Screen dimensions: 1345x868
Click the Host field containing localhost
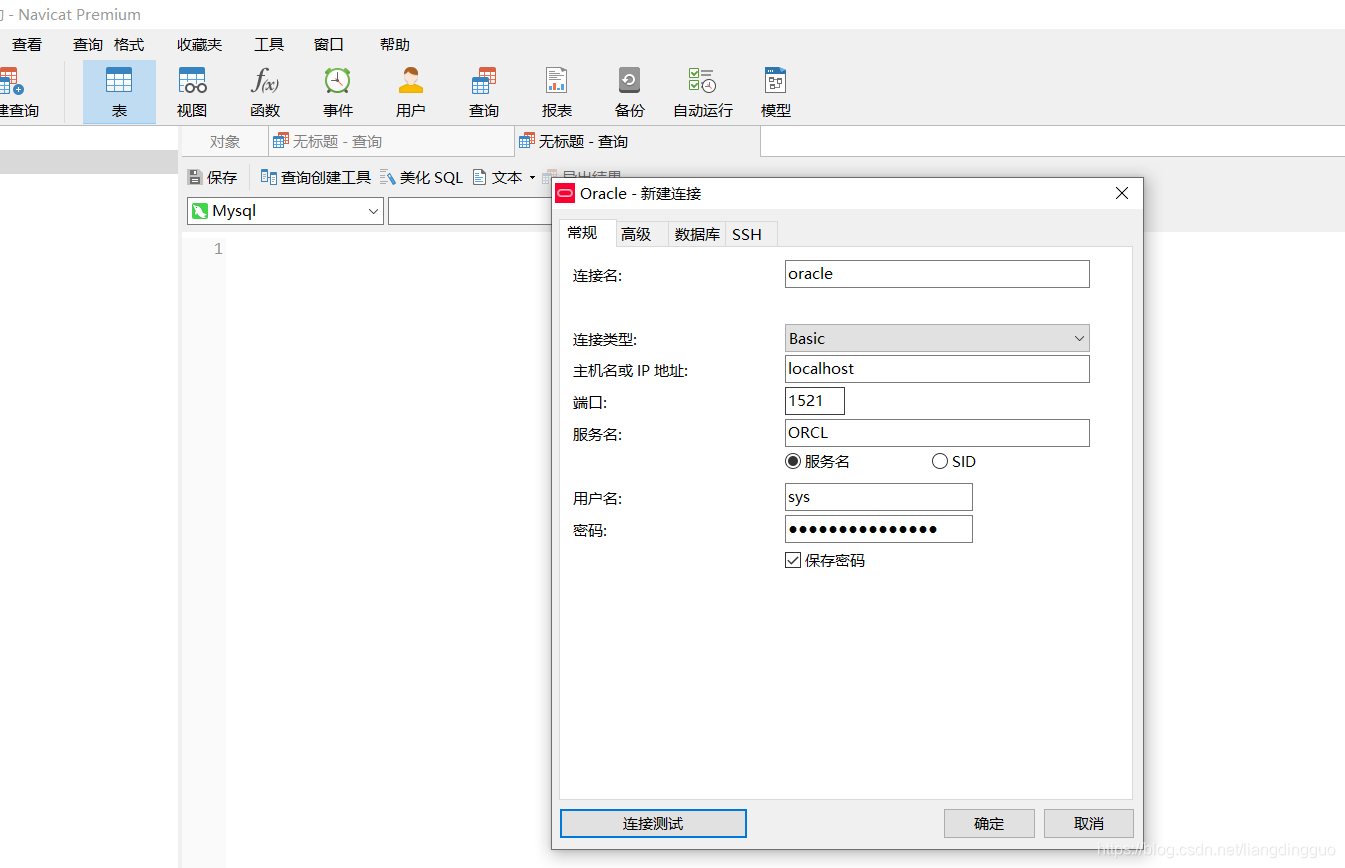[x=937, y=369]
